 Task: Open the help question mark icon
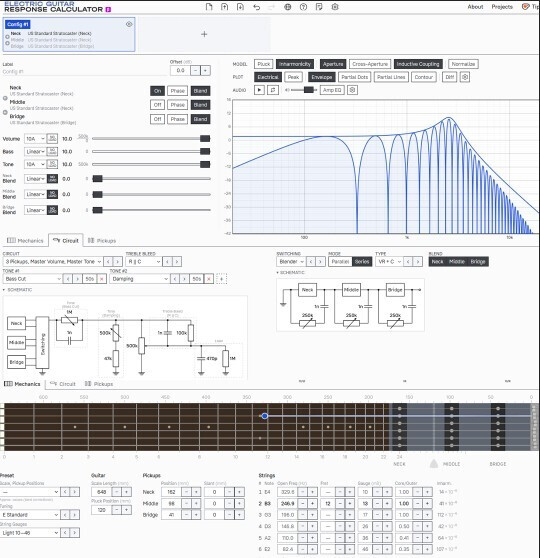coord(303,7)
